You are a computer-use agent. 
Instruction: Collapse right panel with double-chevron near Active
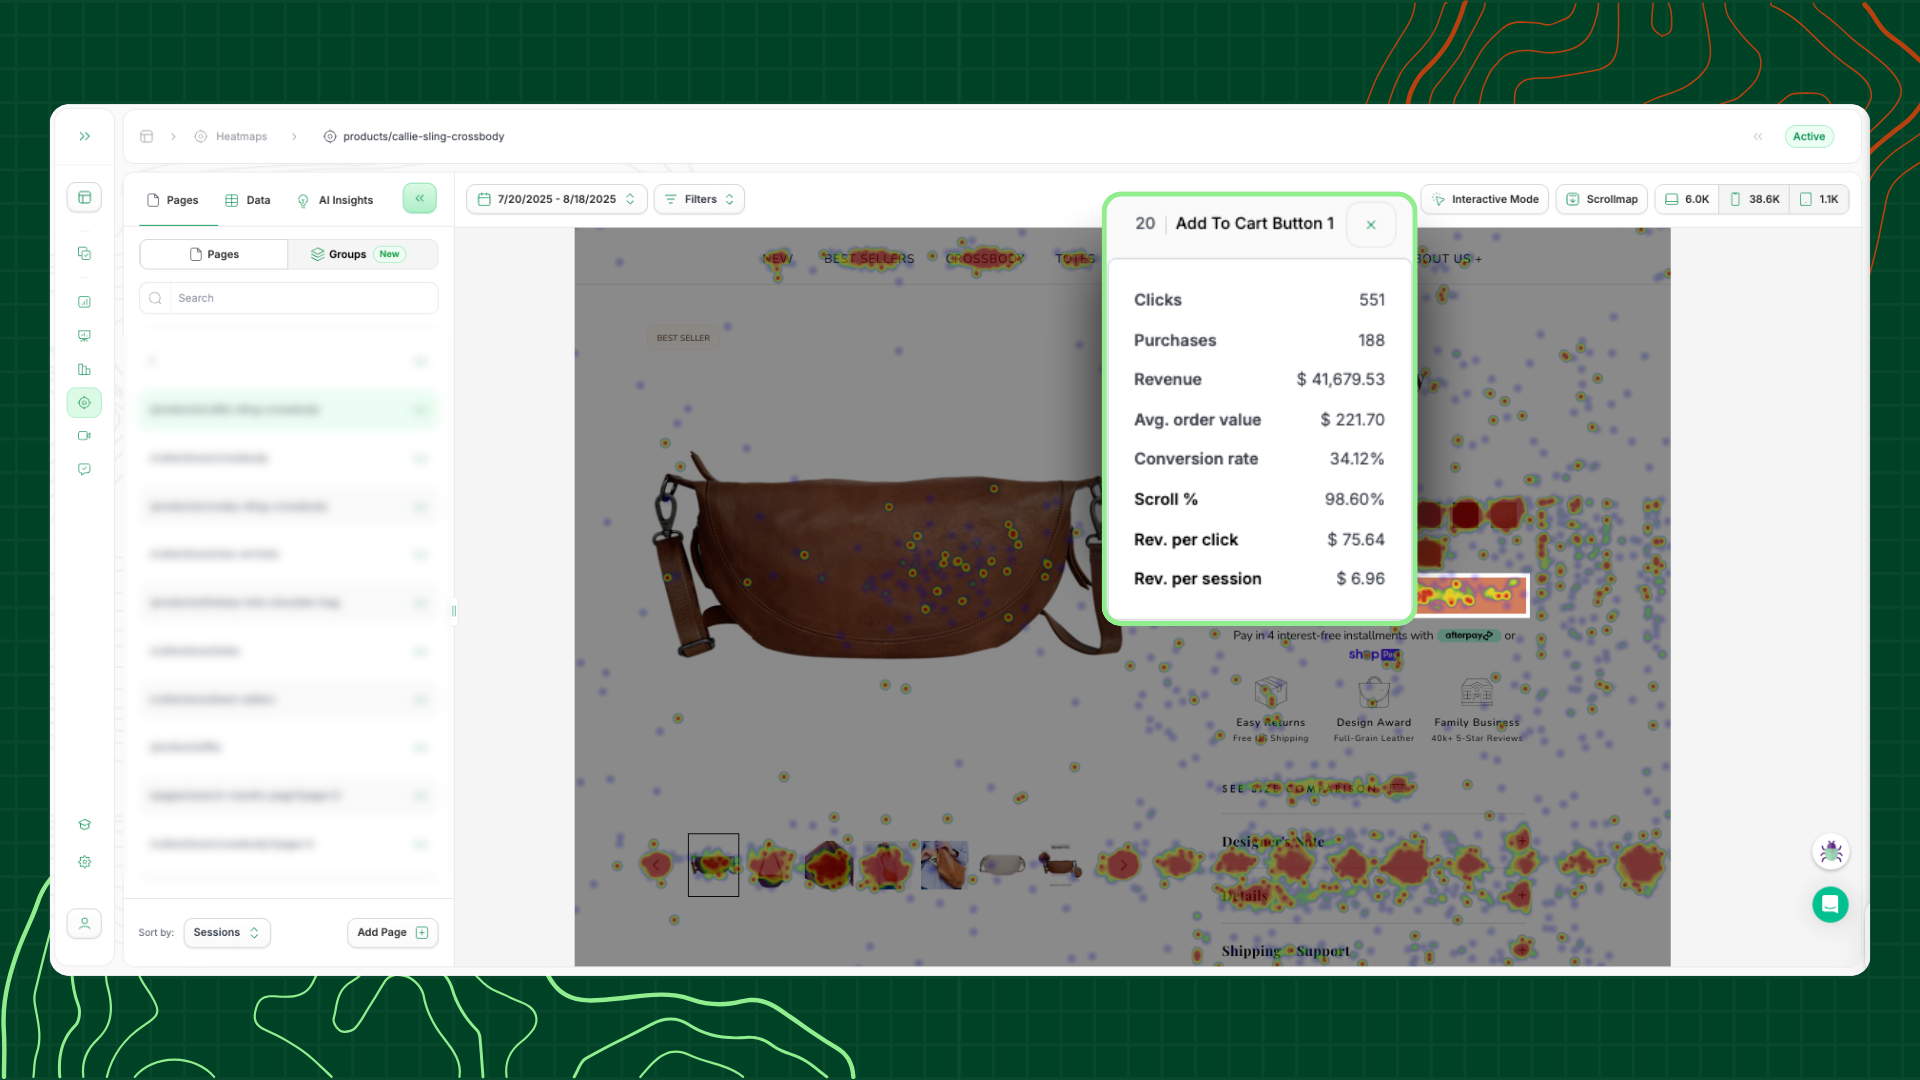(1758, 136)
